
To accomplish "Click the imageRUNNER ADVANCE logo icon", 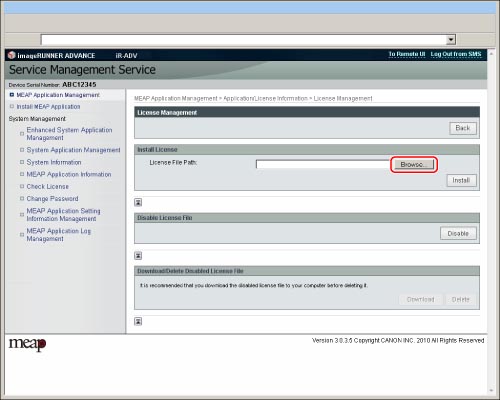I will [12, 55].
